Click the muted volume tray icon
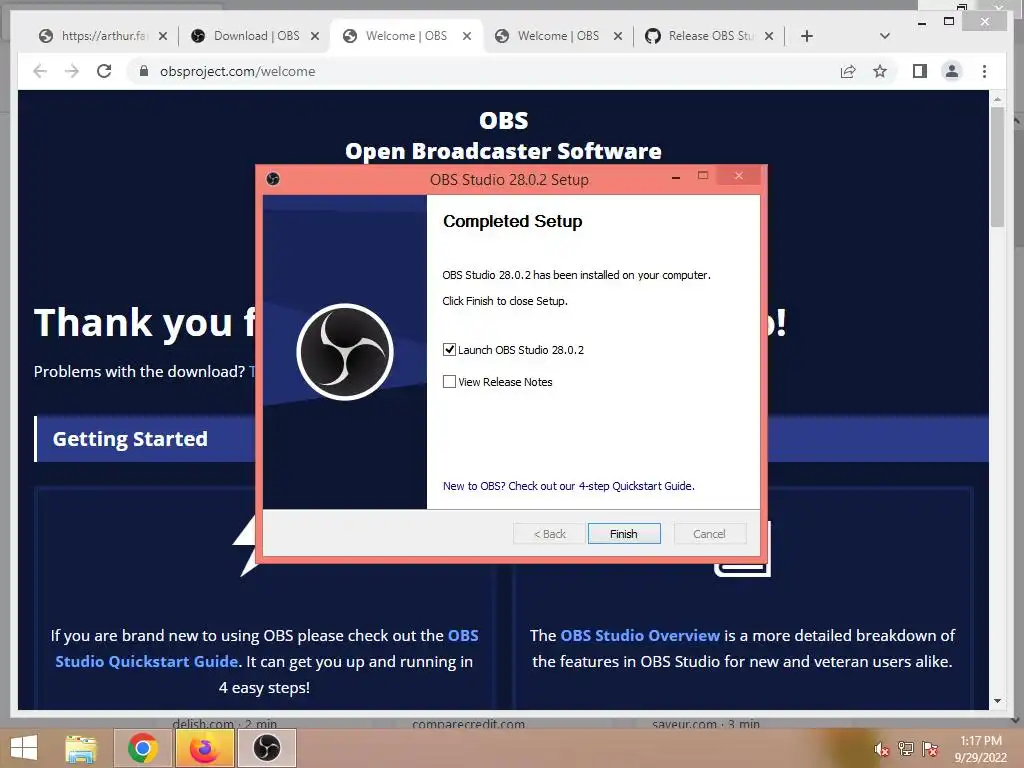The height and width of the screenshot is (768, 1024). pos(881,749)
